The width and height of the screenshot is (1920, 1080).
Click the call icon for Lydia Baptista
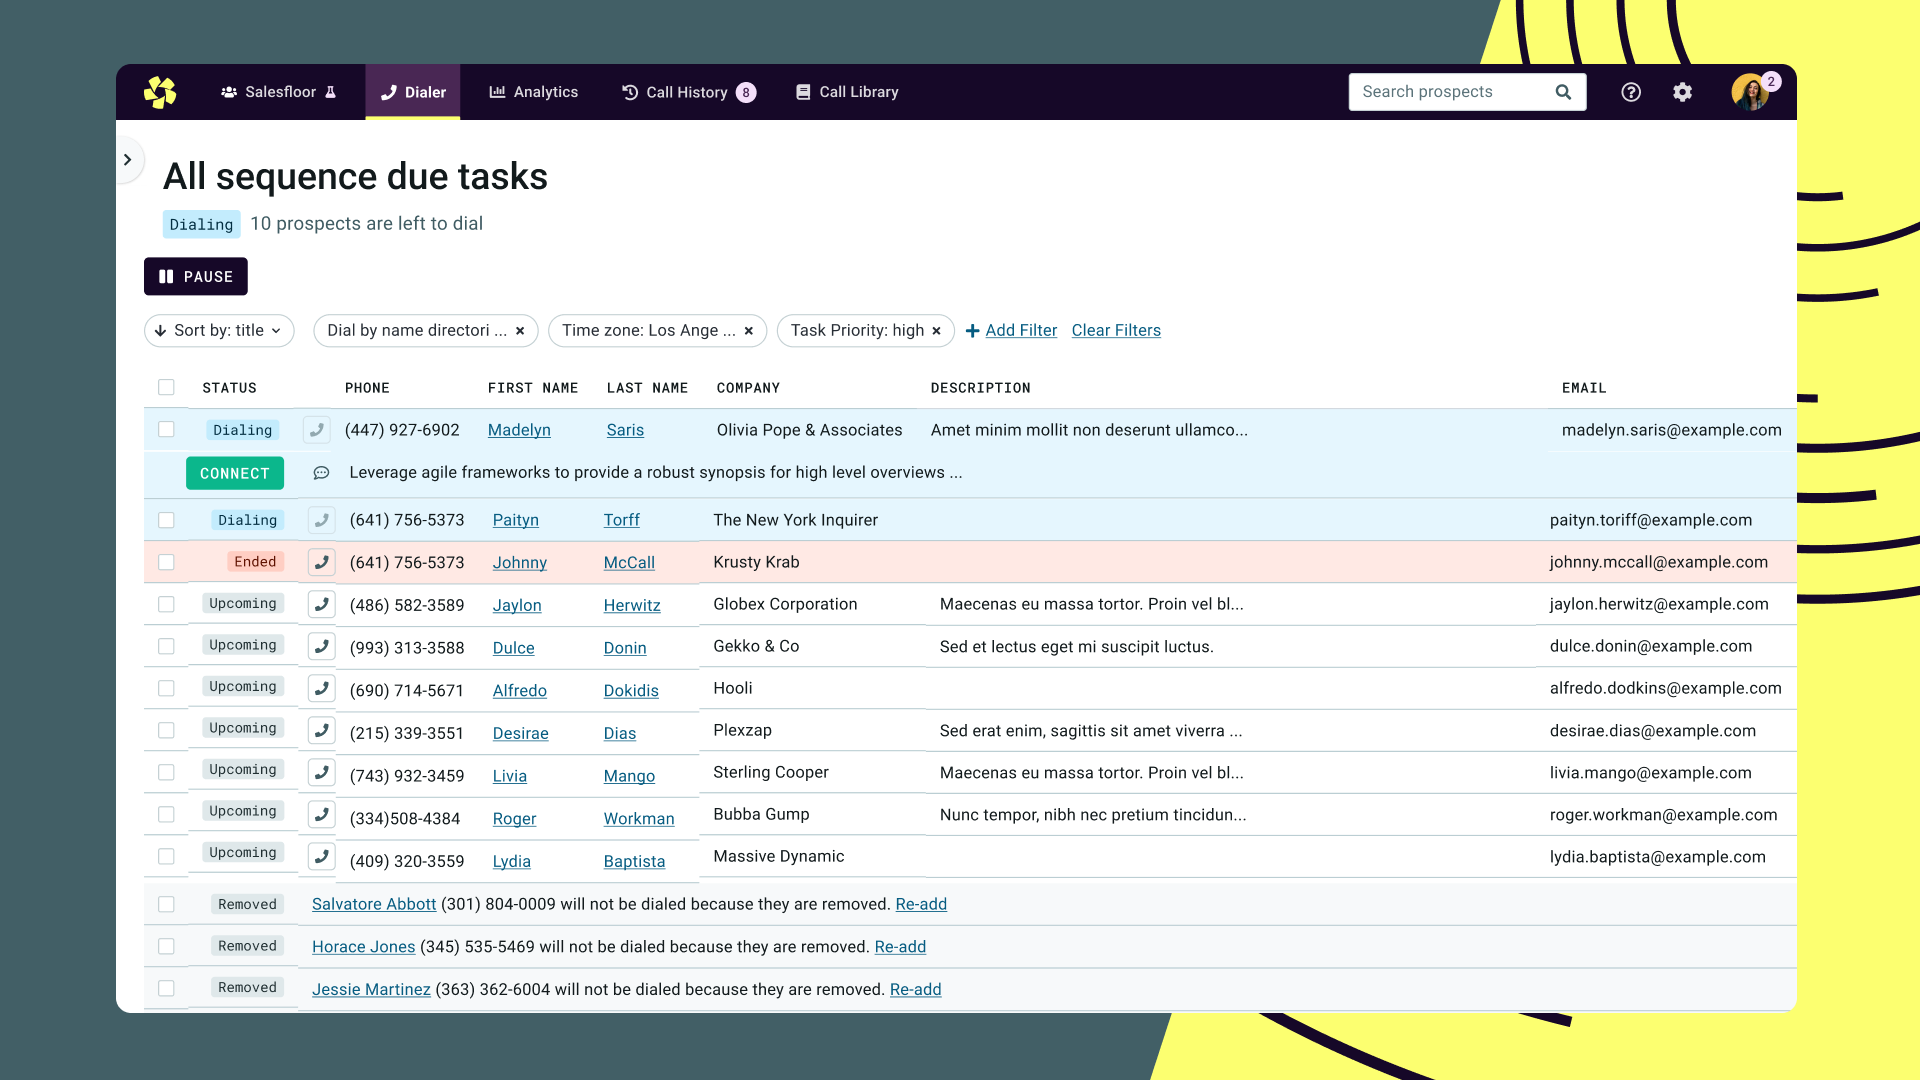(321, 857)
